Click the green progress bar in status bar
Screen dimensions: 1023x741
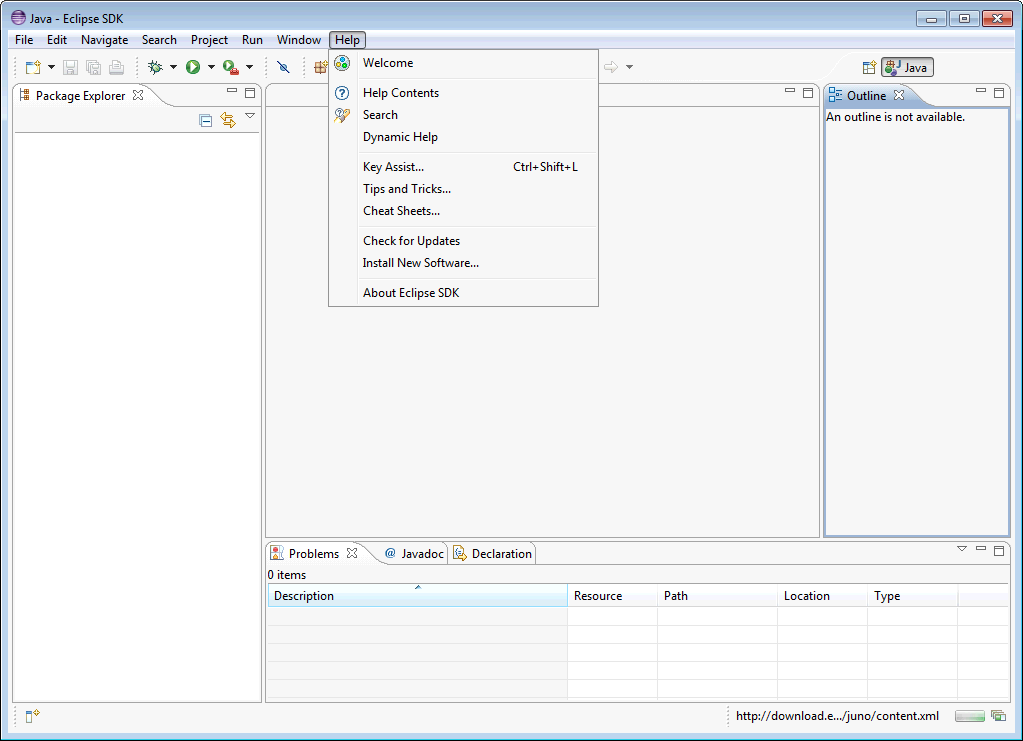point(969,716)
